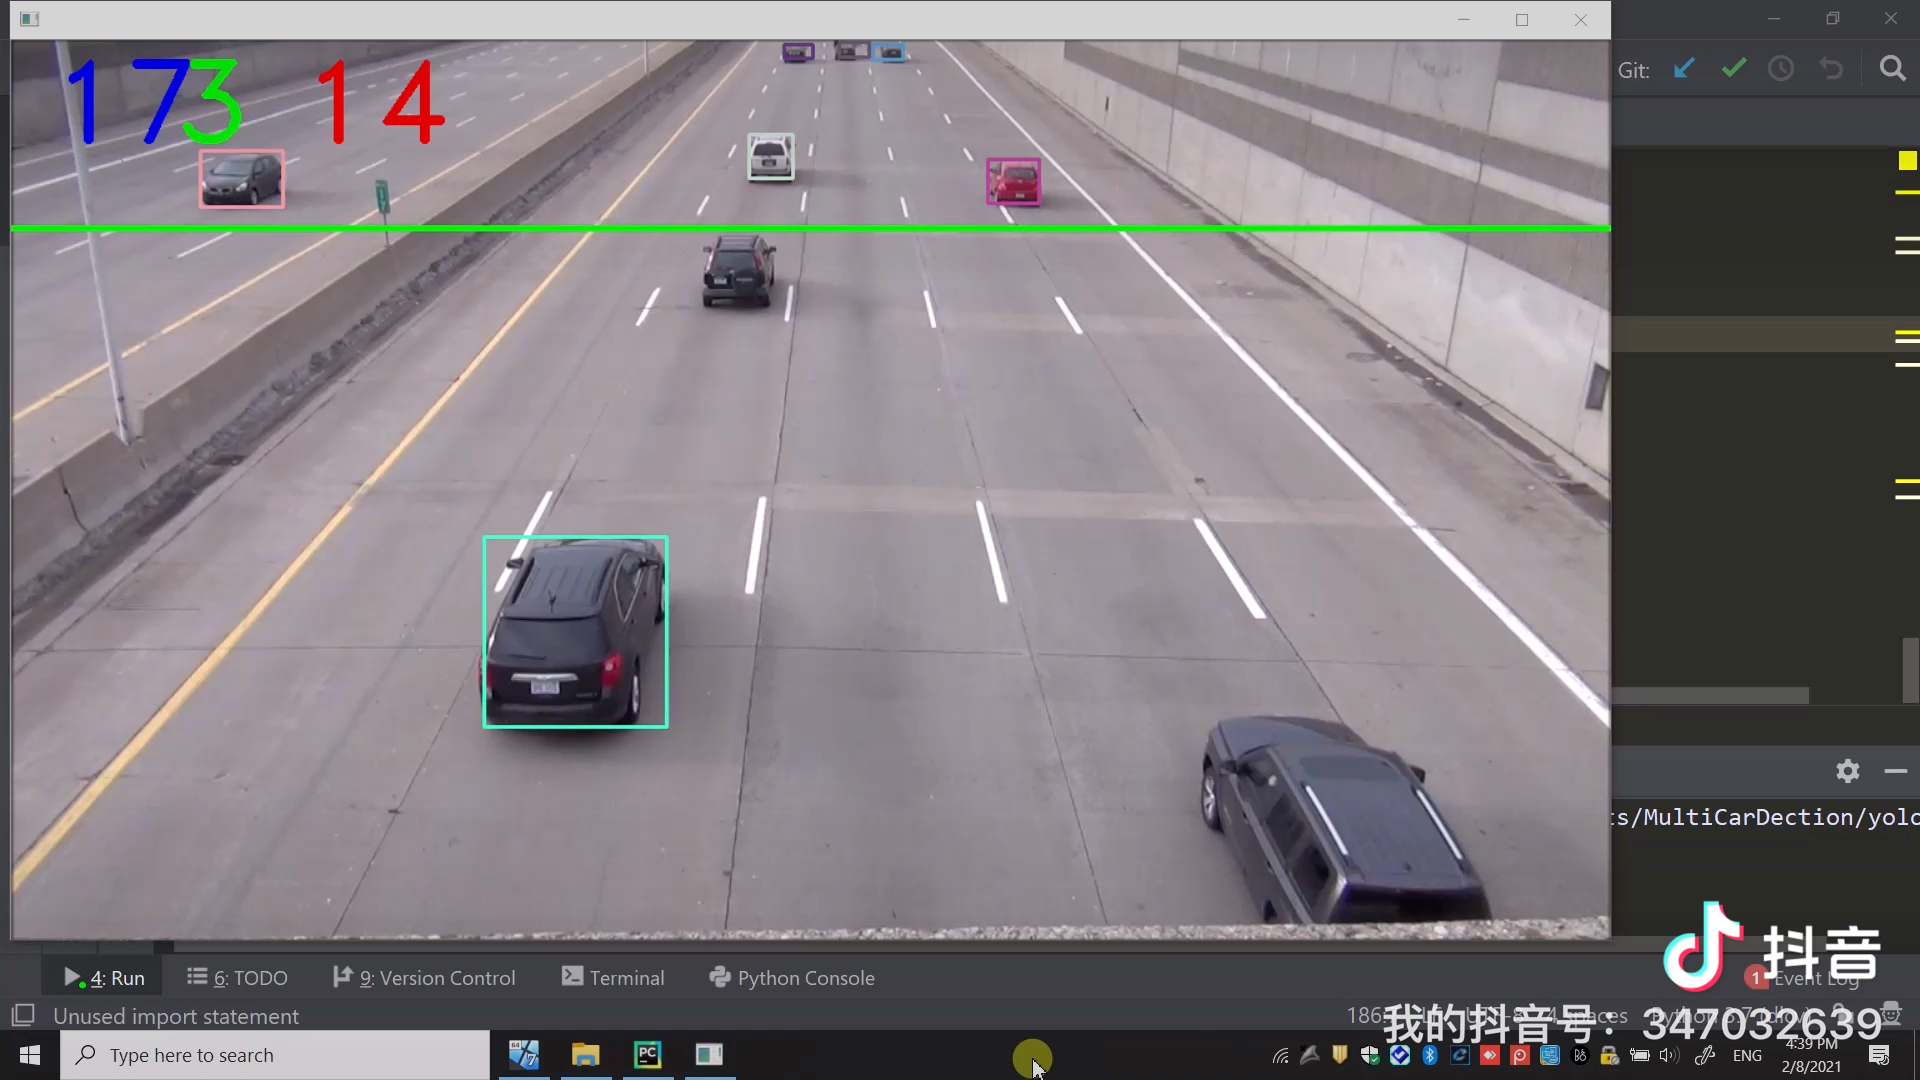Hide the Run panel with minus icon
Screen dimensions: 1920x1080
(x=1895, y=771)
